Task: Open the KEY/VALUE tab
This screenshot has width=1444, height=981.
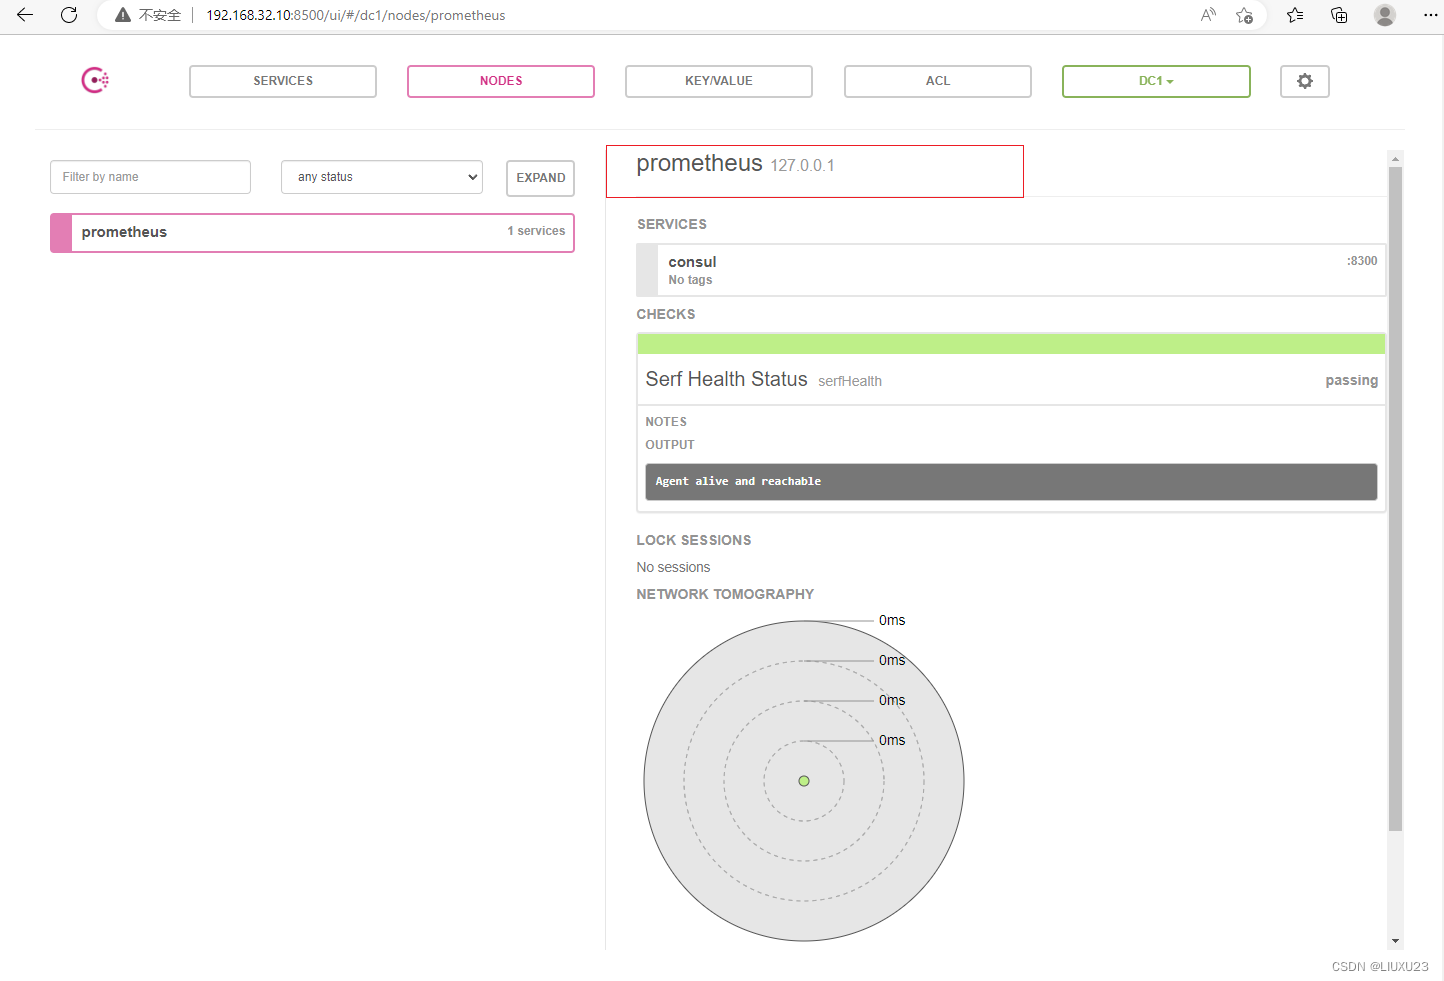Action: tap(719, 81)
